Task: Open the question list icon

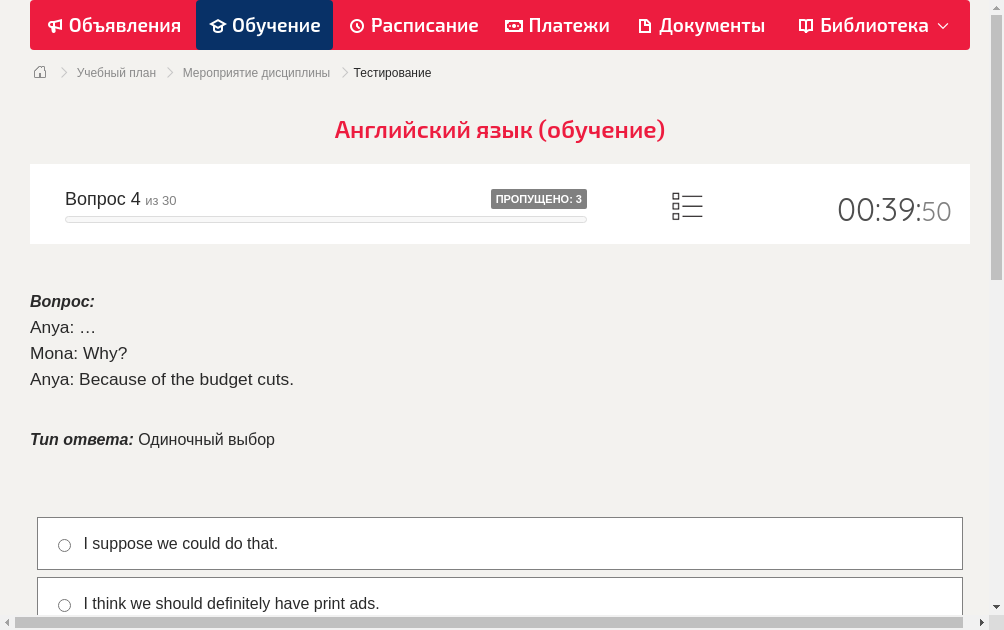Action: [687, 207]
